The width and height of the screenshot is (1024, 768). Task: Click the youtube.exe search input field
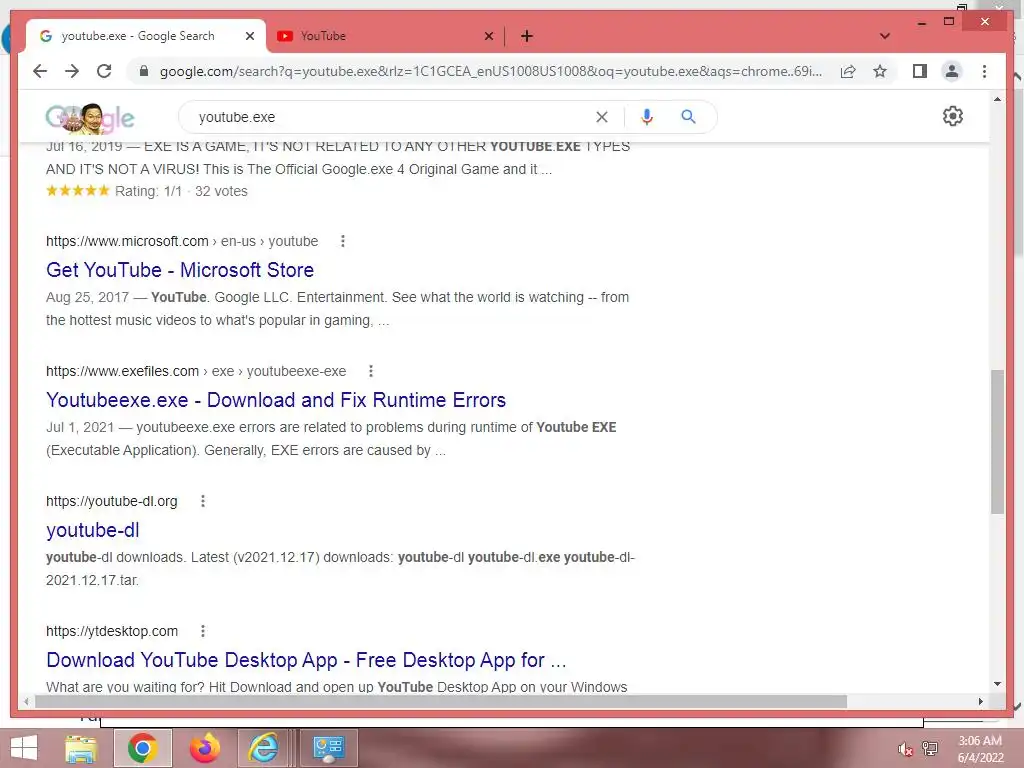click(392, 117)
